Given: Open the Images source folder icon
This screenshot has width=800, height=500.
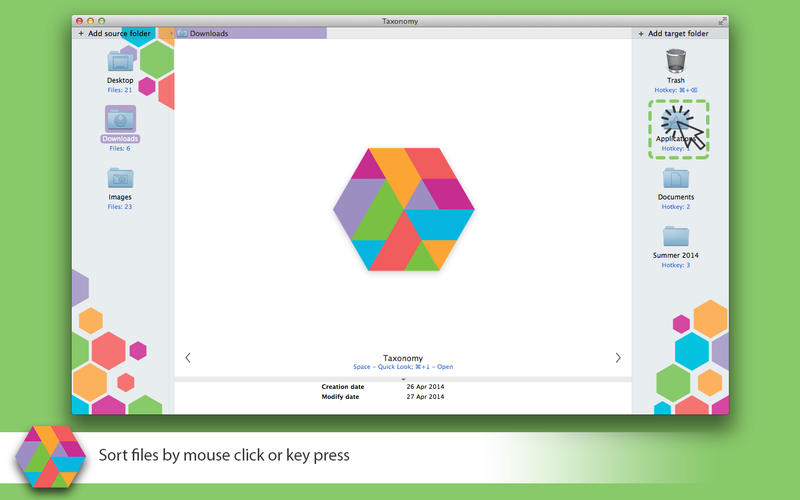Looking at the screenshot, I should point(120,178).
